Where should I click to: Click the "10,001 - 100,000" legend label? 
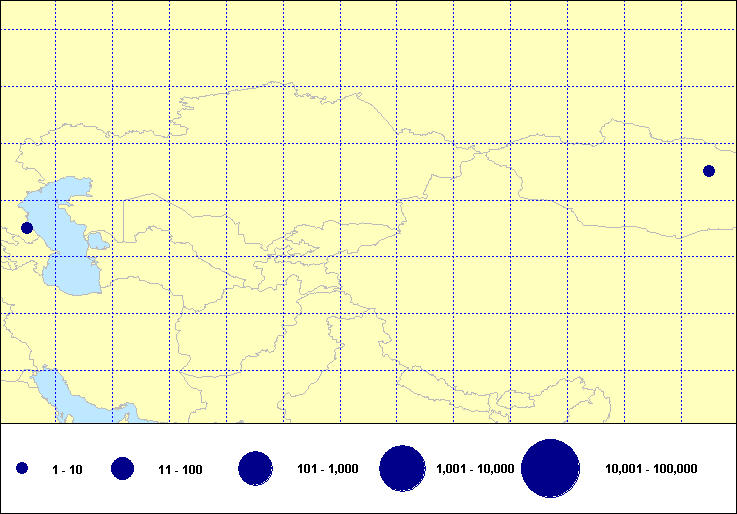pos(651,469)
